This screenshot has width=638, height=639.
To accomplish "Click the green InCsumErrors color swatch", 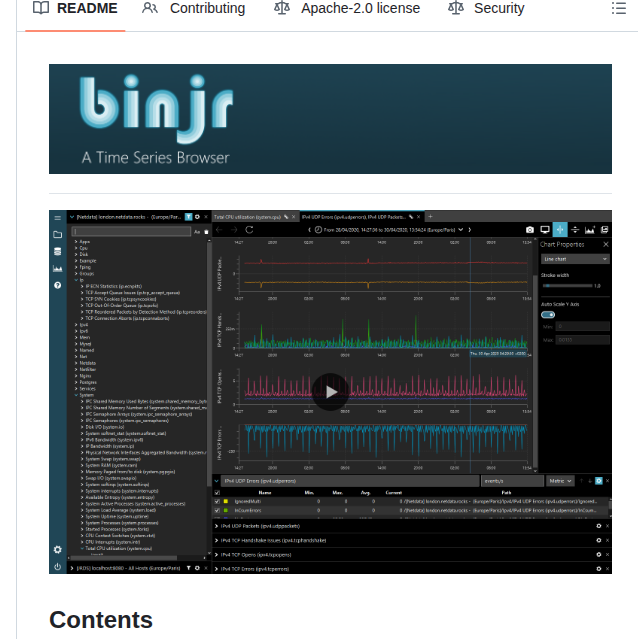I will (x=226, y=511).
